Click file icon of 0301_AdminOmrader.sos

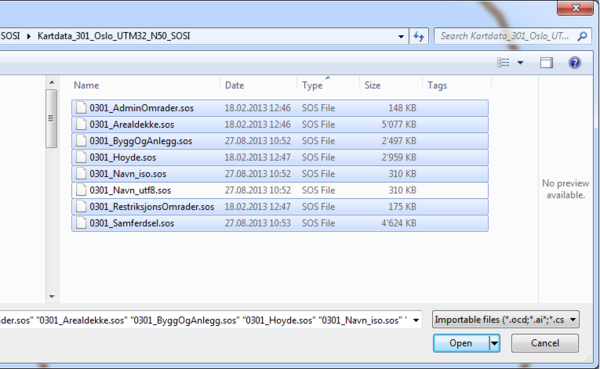(x=81, y=108)
